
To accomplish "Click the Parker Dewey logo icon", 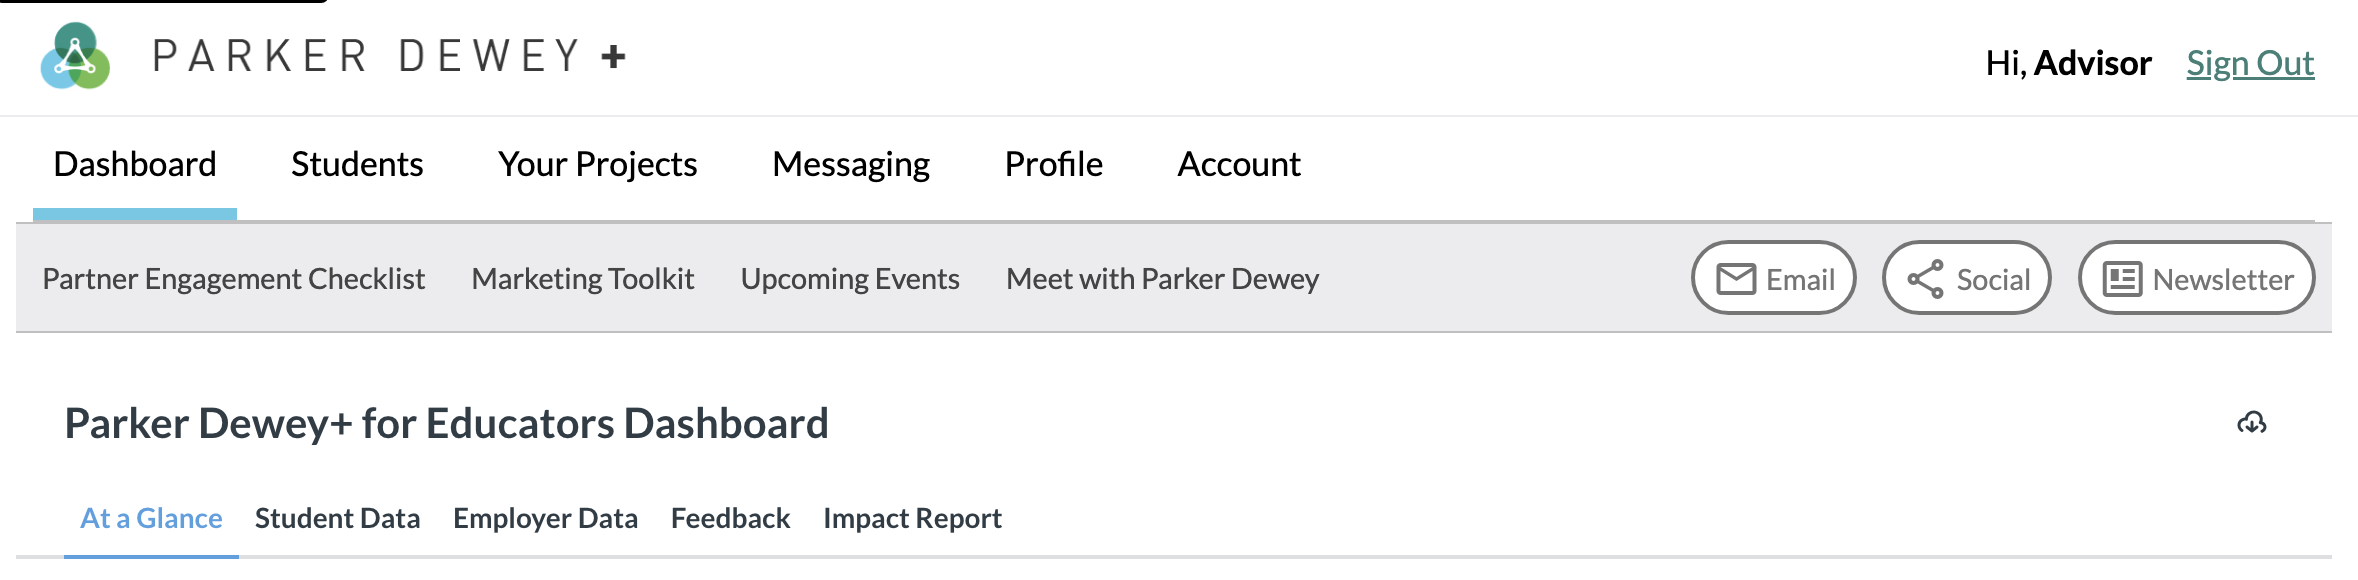I will (75, 56).
